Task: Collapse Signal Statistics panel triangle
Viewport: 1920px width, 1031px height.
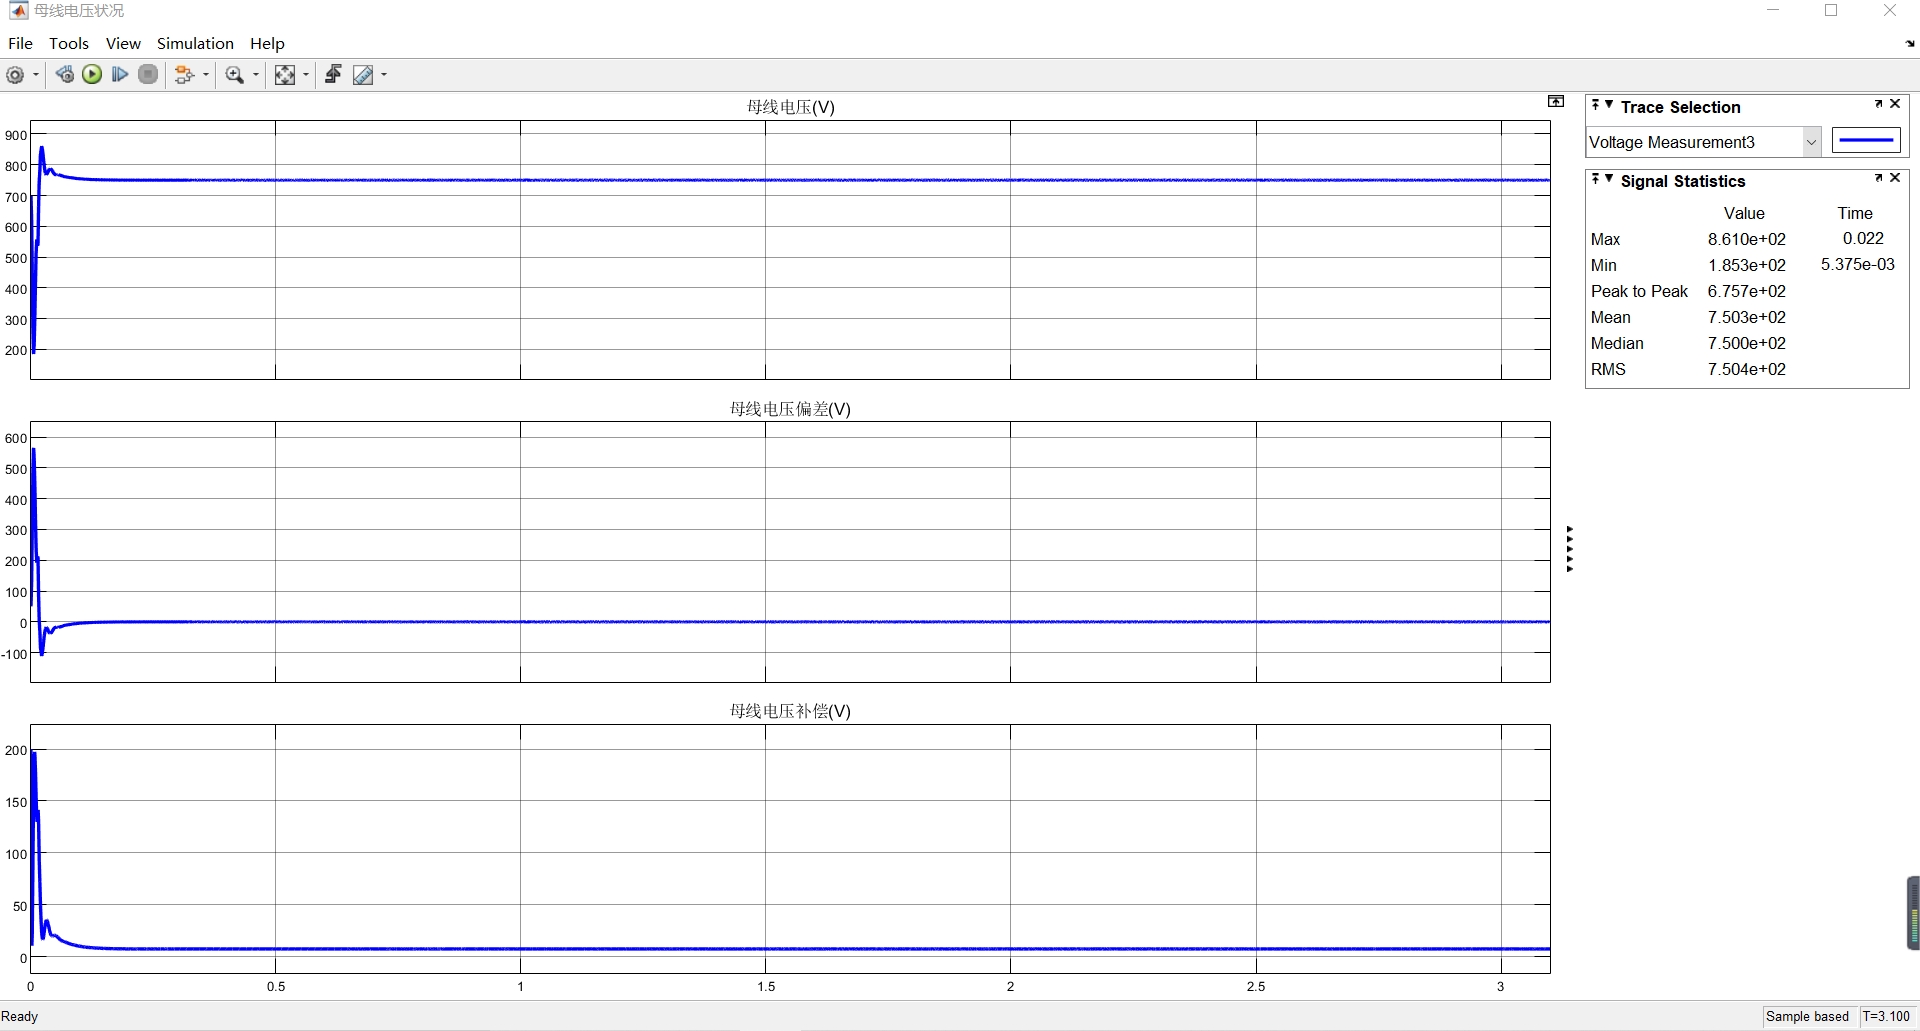Action: 1609,178
